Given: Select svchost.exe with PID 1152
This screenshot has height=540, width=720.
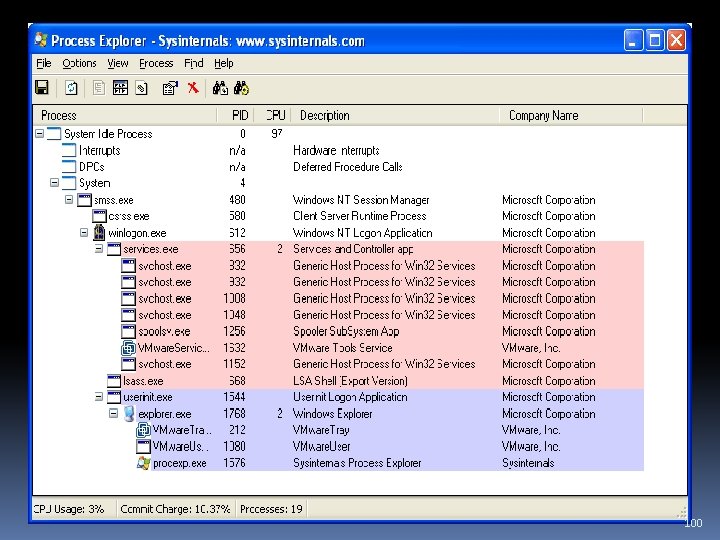Looking at the screenshot, I should pyautogui.click(x=165, y=364).
